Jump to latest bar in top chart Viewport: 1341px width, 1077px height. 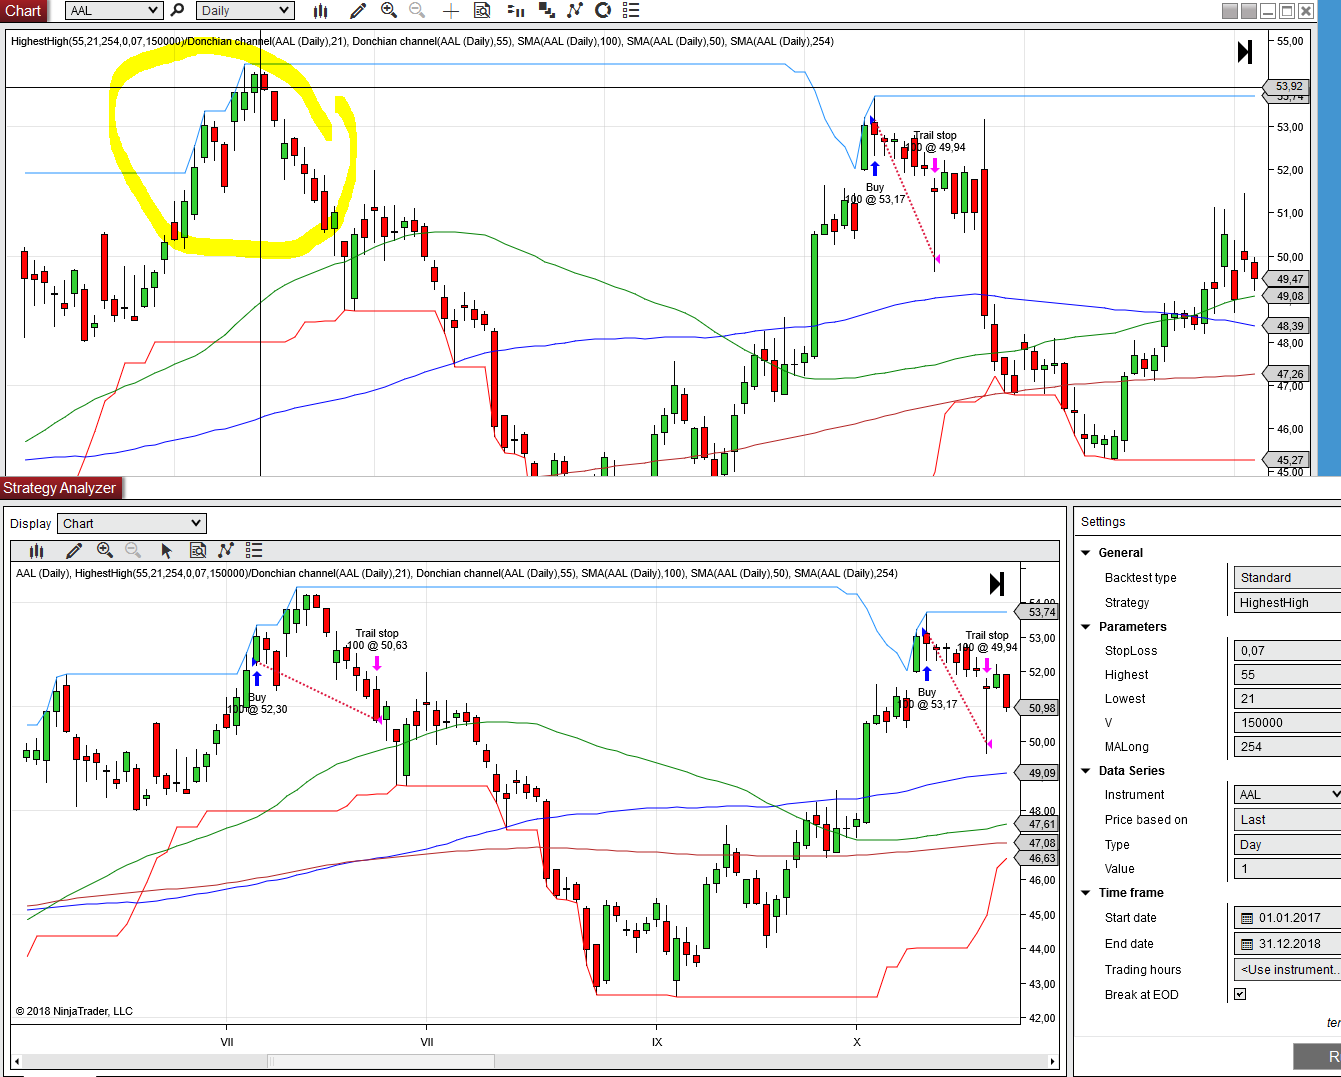click(x=1245, y=52)
